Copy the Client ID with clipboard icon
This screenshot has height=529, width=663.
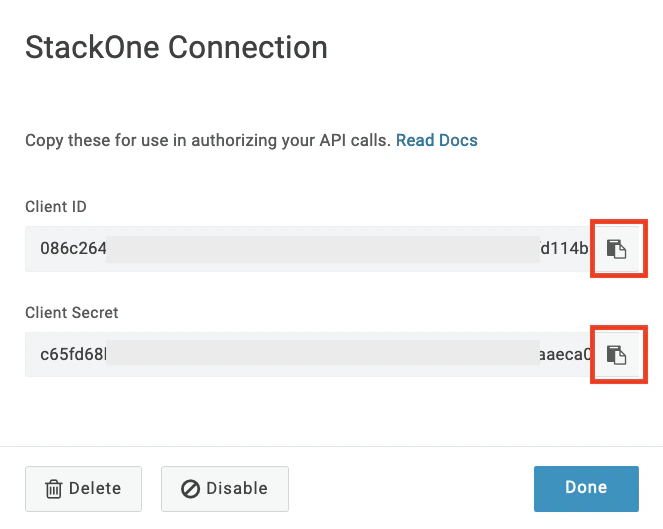(x=616, y=249)
